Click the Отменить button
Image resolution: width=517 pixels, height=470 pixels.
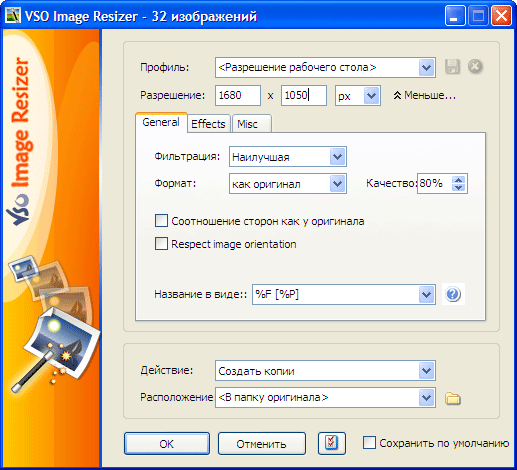click(x=262, y=443)
